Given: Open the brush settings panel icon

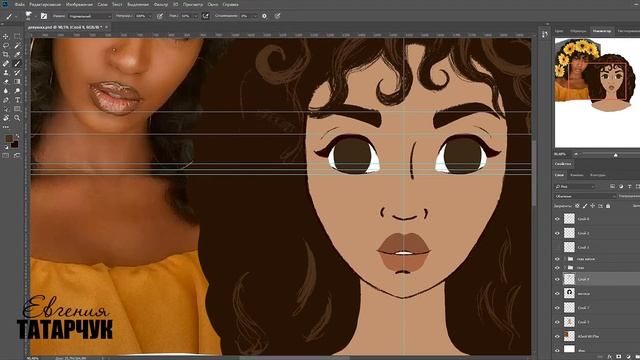Looking at the screenshot, I should tap(44, 16).
